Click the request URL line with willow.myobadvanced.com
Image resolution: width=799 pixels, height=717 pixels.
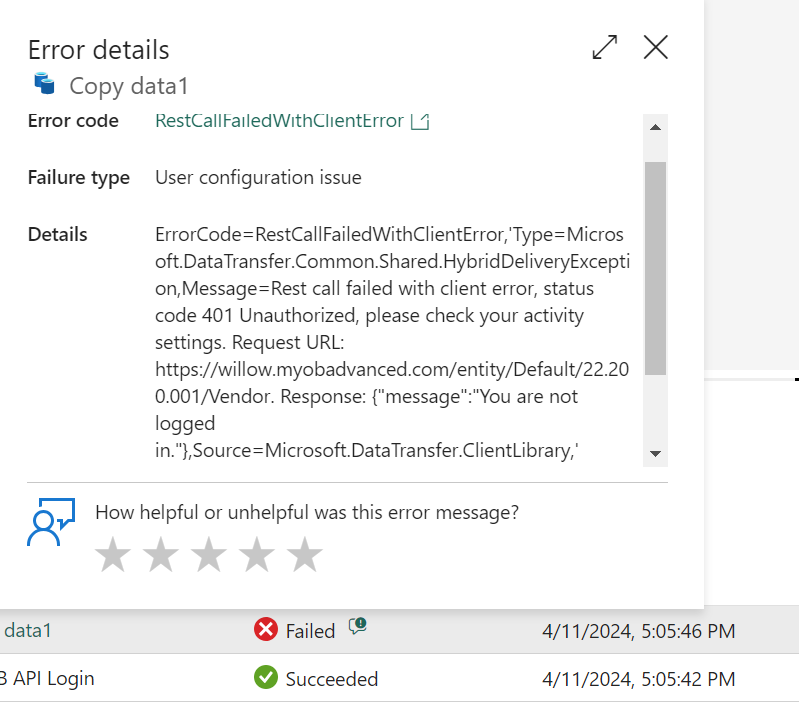(392, 369)
